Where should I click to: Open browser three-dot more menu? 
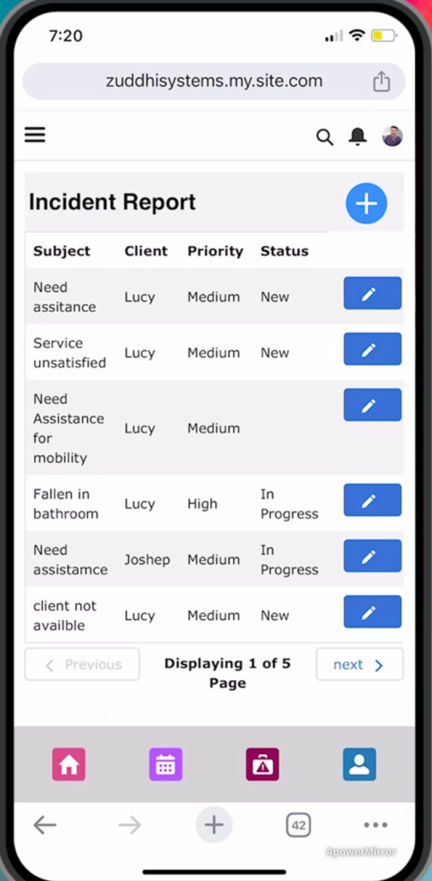(x=375, y=825)
